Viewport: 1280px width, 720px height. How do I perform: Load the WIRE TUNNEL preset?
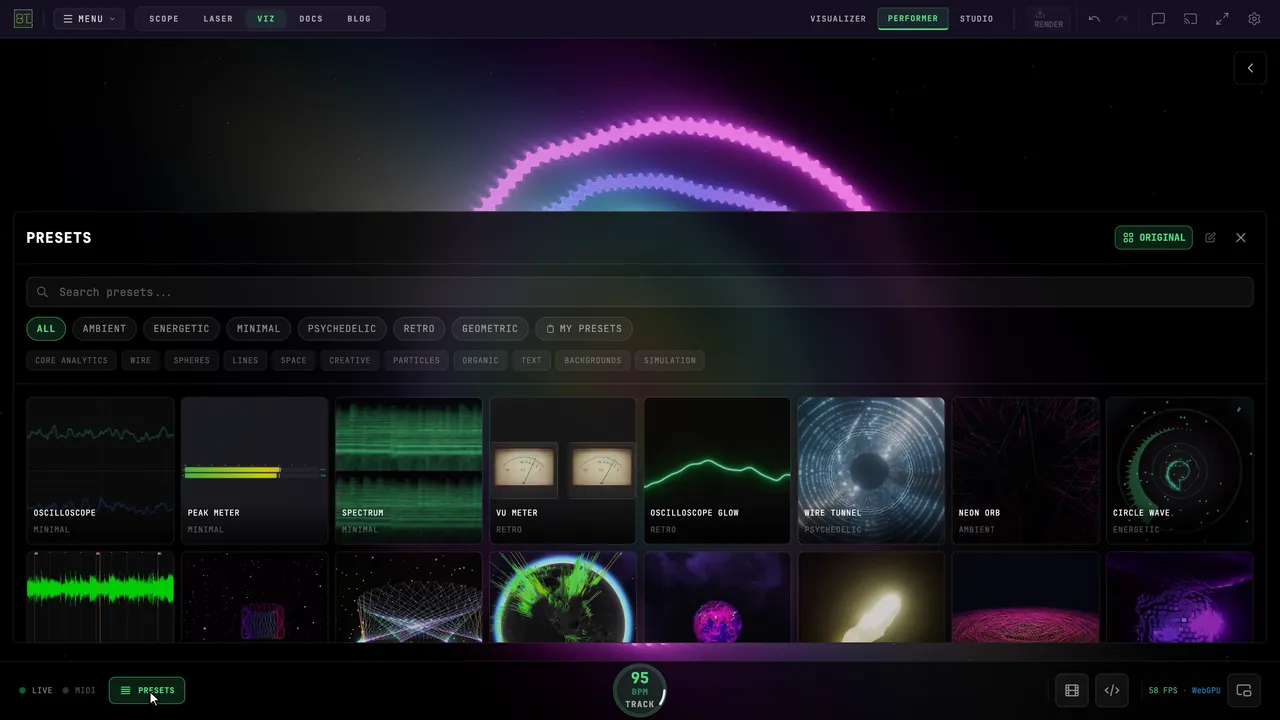pyautogui.click(x=871, y=470)
